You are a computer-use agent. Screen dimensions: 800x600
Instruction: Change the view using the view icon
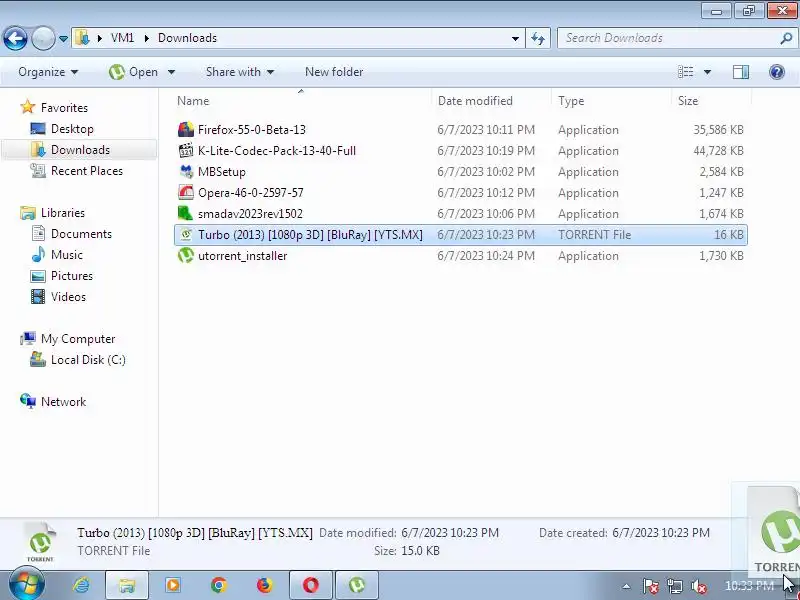[685, 72]
